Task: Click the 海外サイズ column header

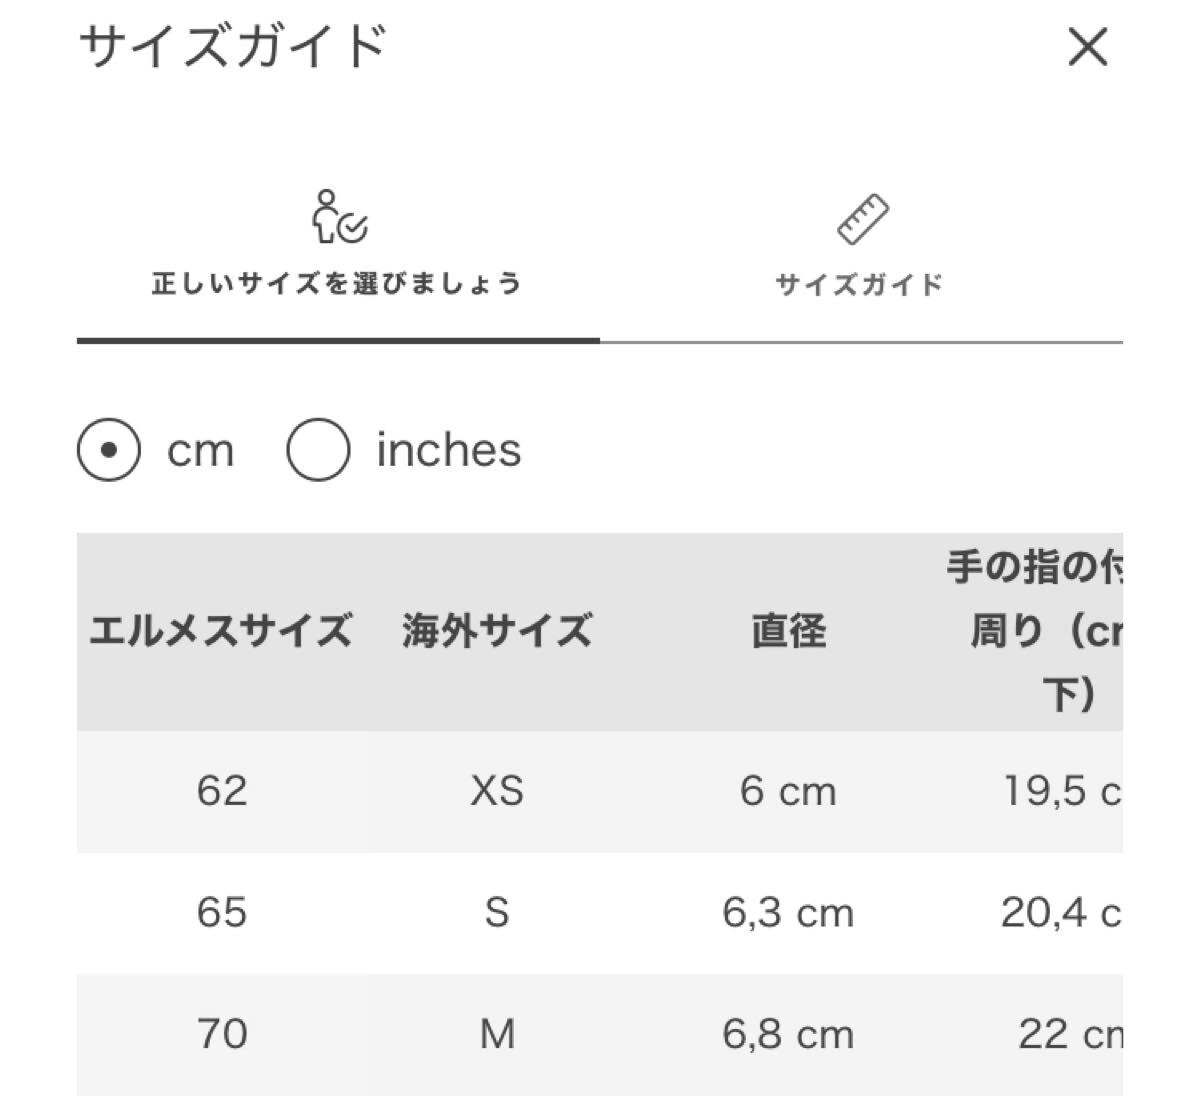Action: tap(497, 631)
